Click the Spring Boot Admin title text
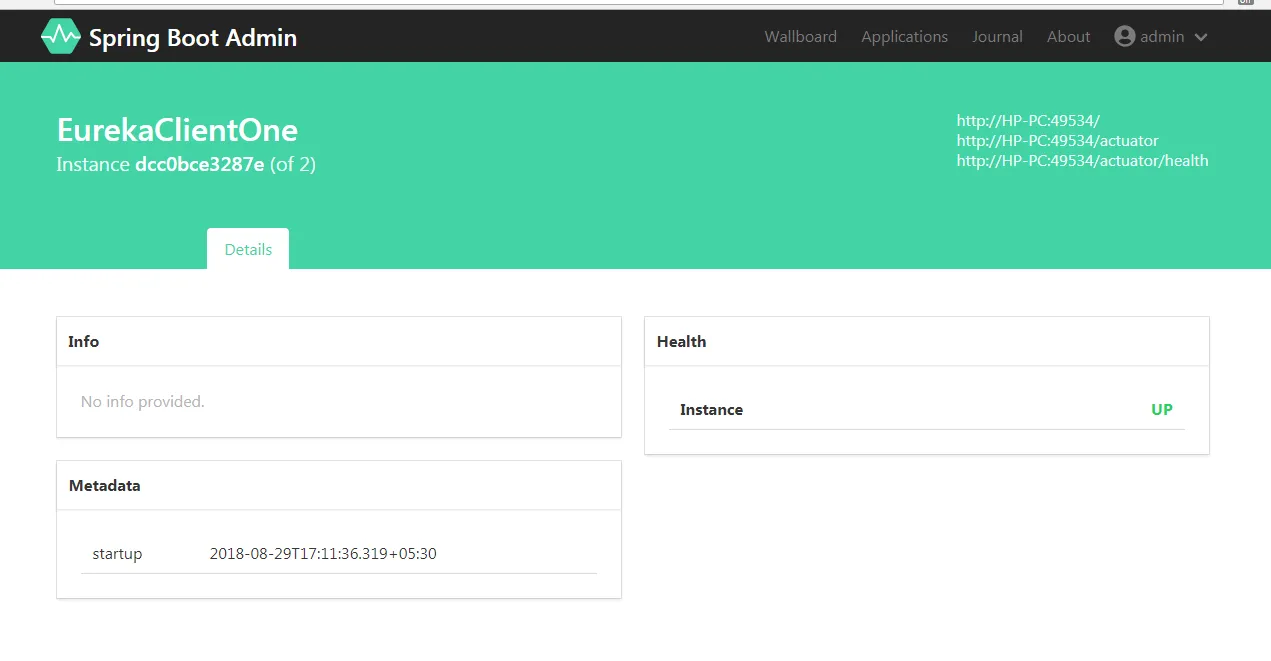Screen dimensions: 1271x661 point(193,38)
